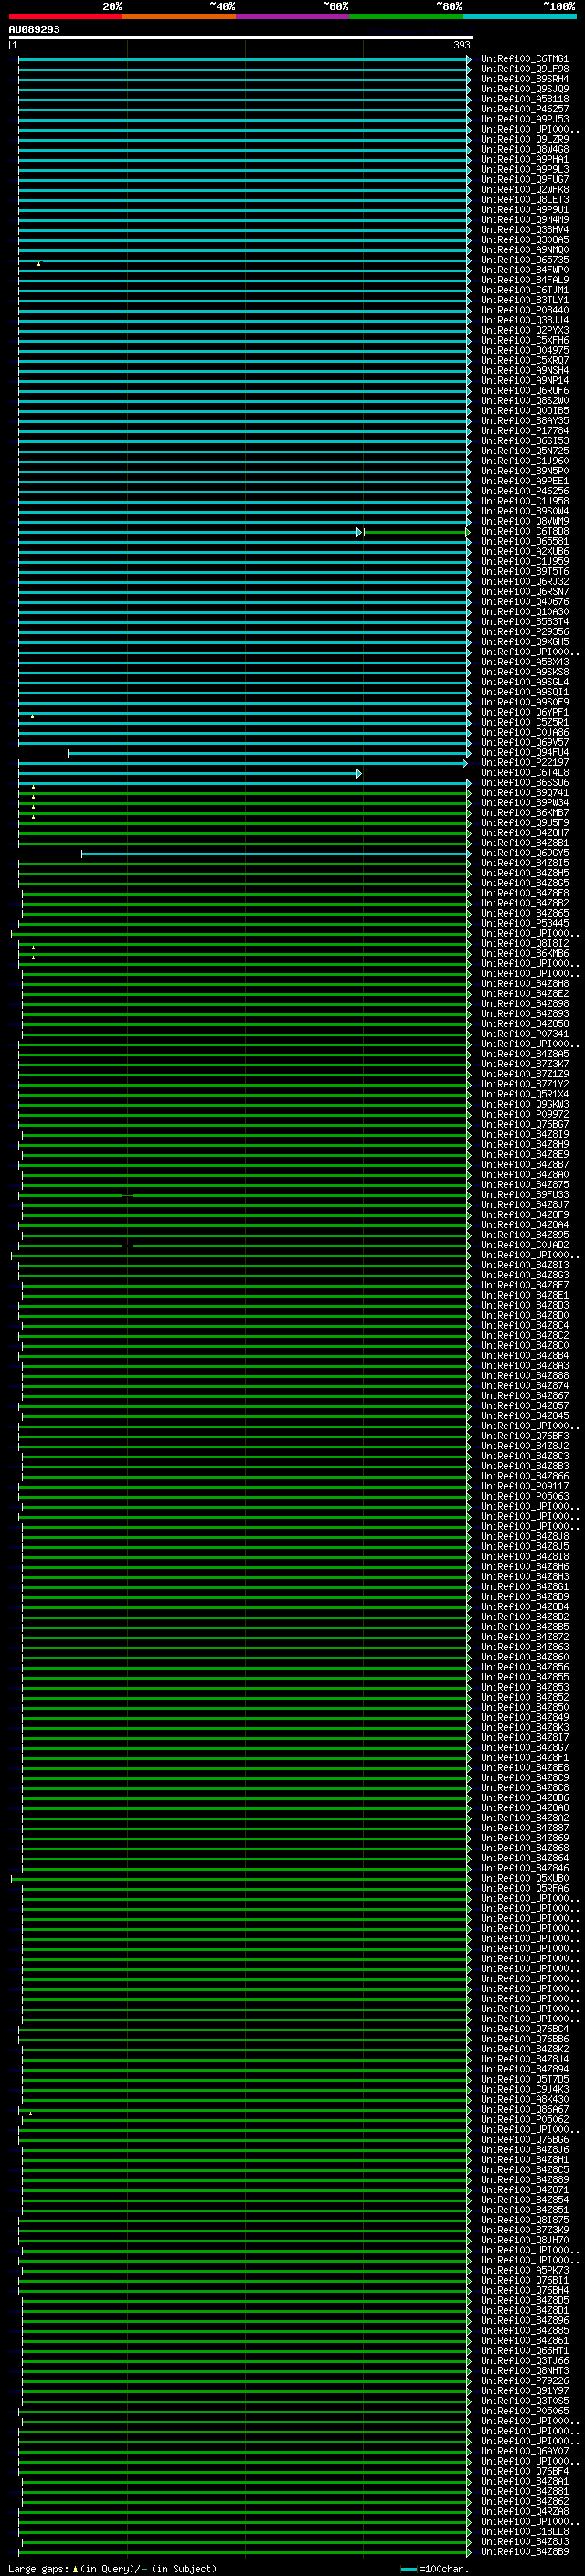The width and height of the screenshot is (585, 2576).
Task: Open hit UniRef100_Q66HT1
Action: [524, 2350]
